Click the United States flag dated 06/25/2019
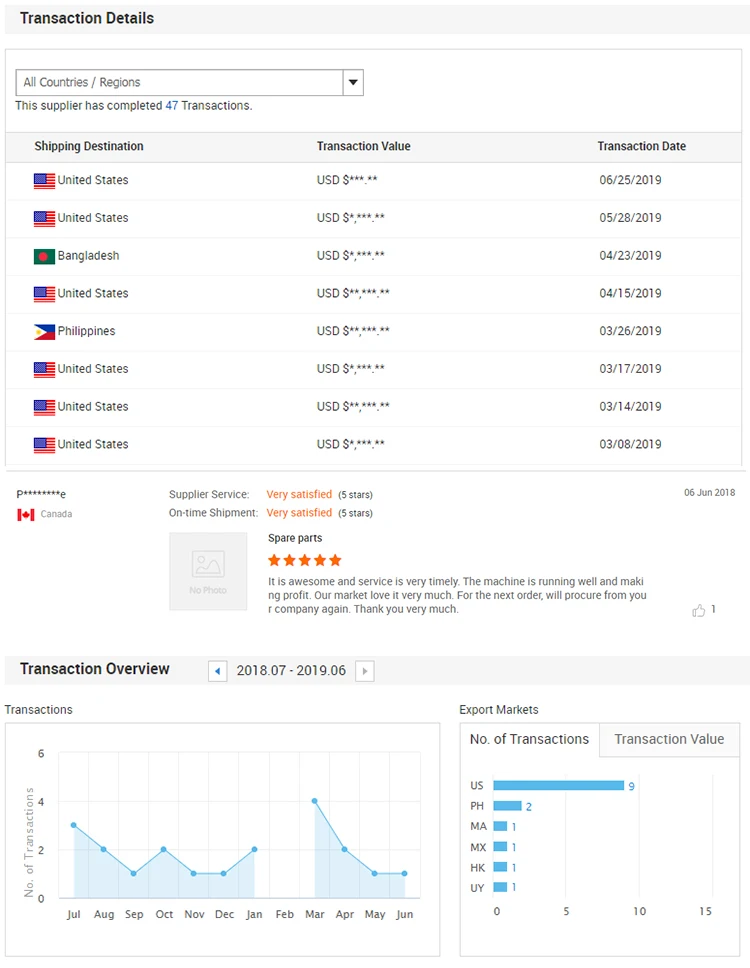 pos(44,181)
